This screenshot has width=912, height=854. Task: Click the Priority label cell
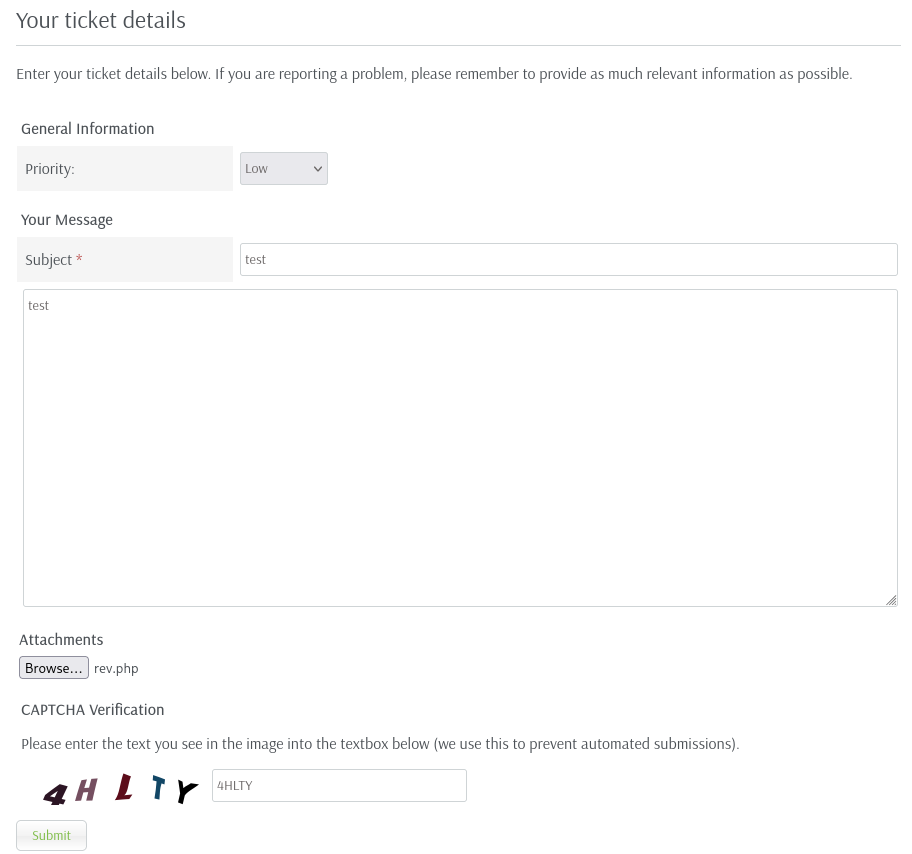pyautogui.click(x=125, y=169)
